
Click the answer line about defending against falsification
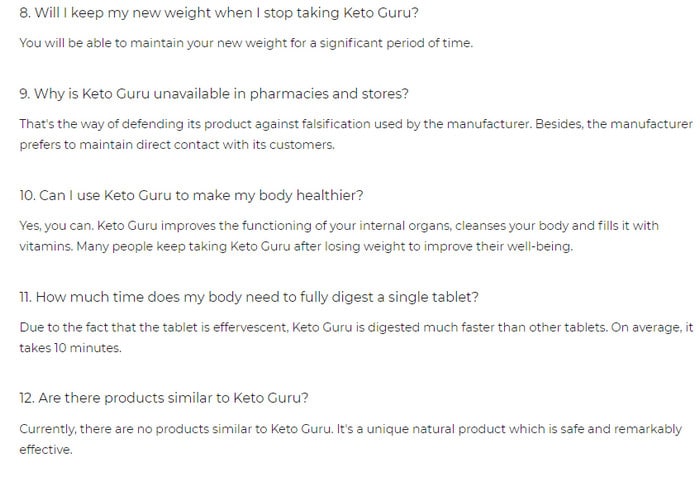356,124
